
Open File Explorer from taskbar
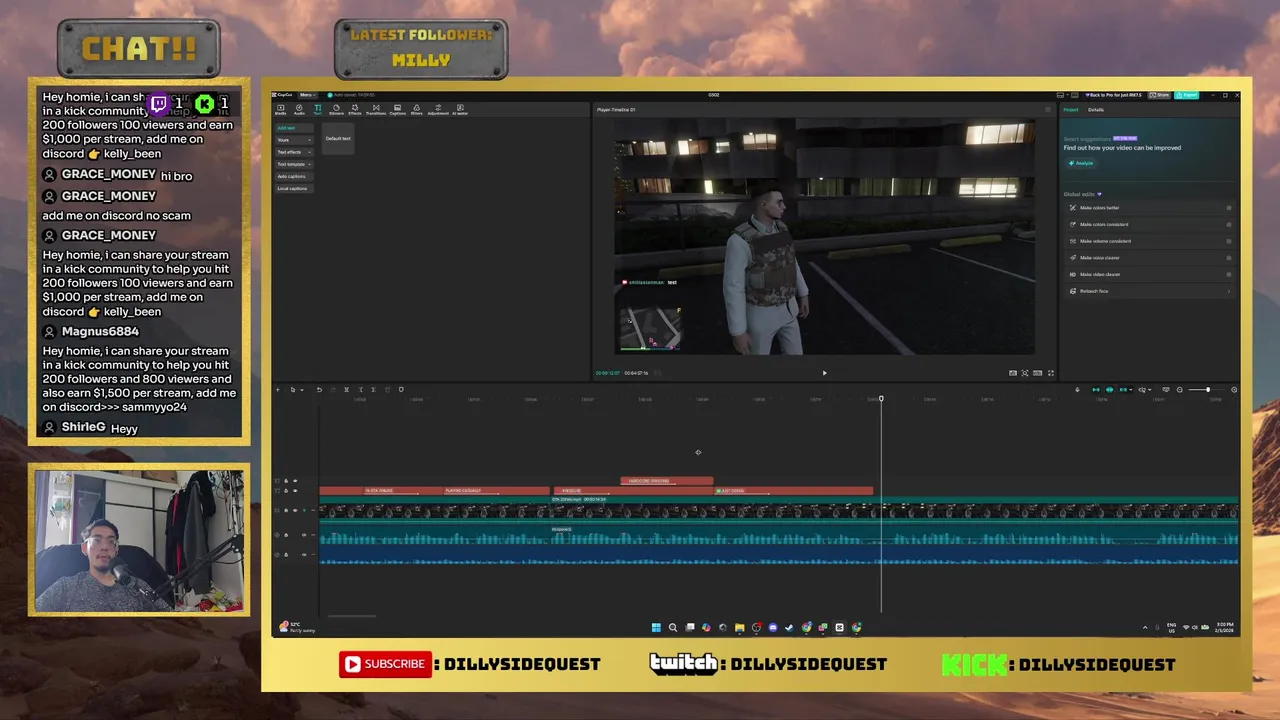click(739, 627)
